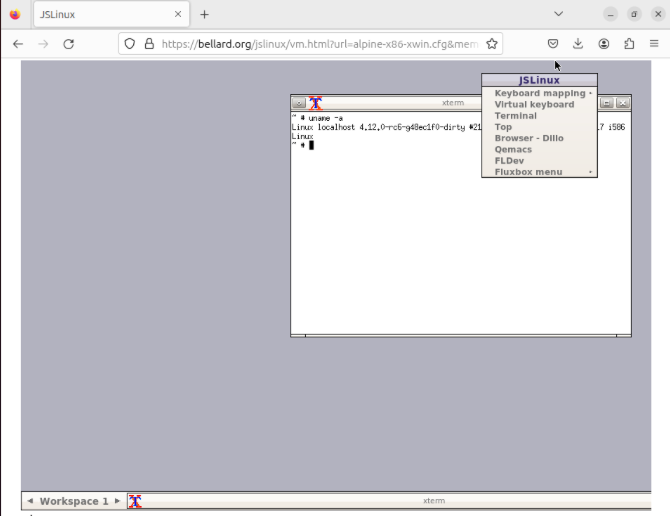
Task: Go forward one page
Action: coord(43,44)
